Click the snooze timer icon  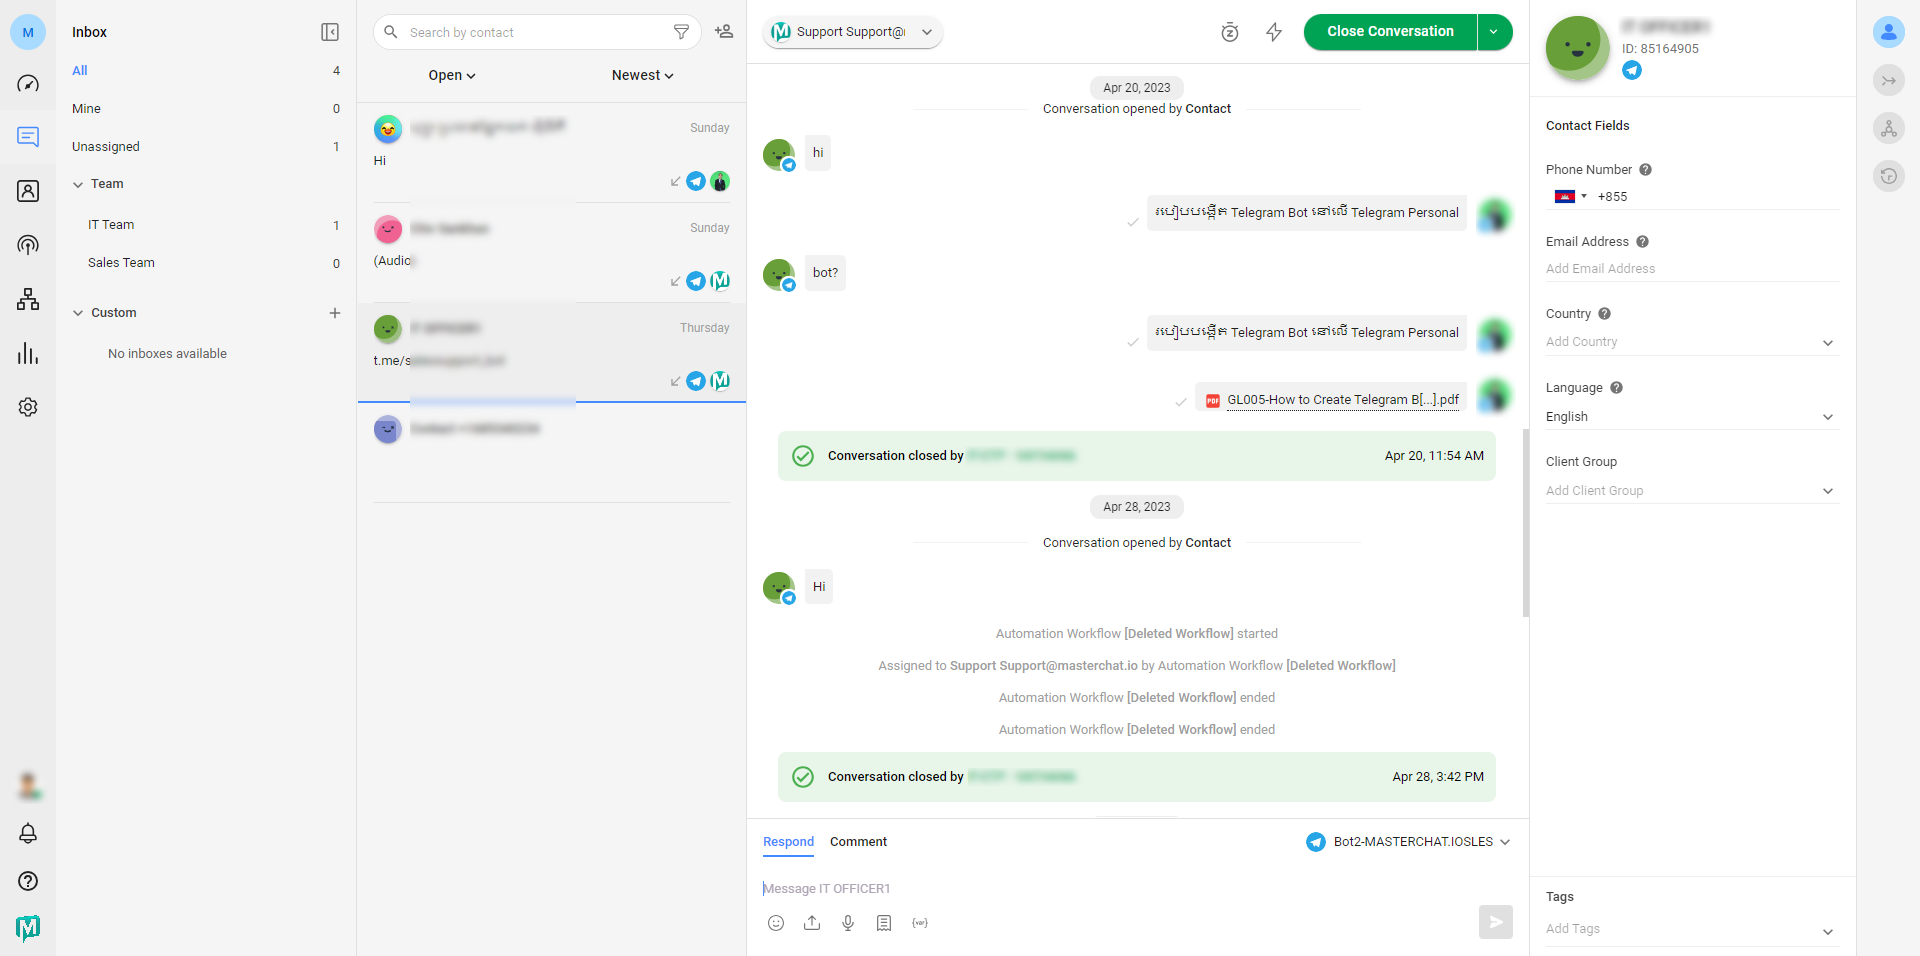1230,32
